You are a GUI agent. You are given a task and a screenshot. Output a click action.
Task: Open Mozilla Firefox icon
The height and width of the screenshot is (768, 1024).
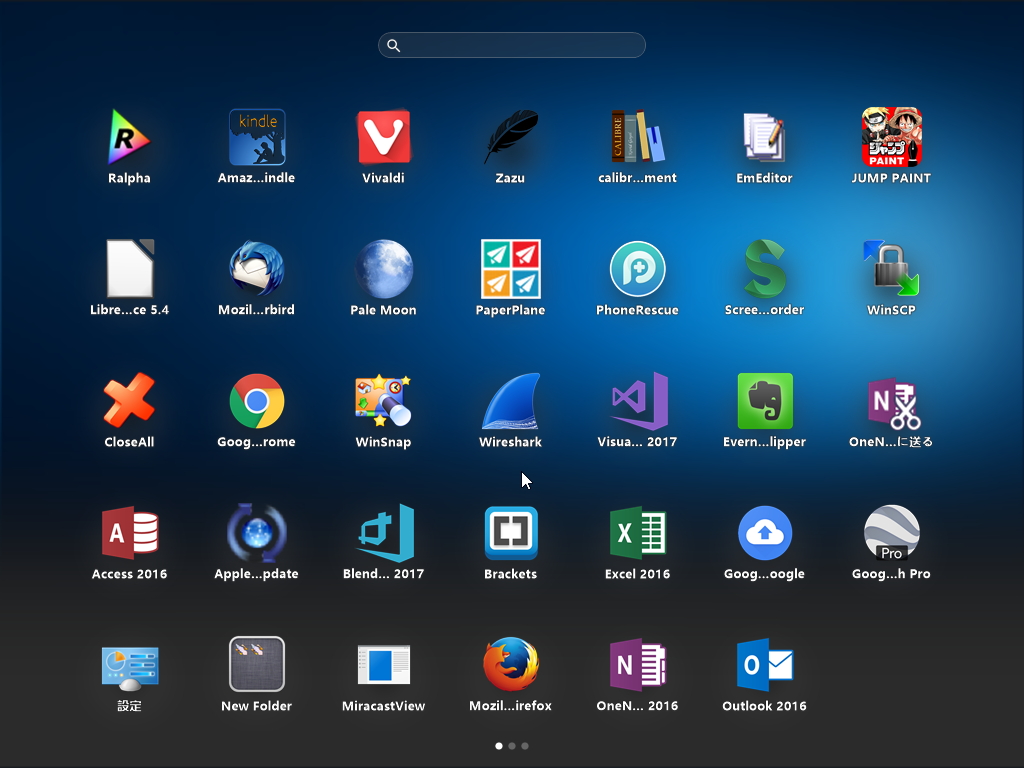[x=511, y=664]
